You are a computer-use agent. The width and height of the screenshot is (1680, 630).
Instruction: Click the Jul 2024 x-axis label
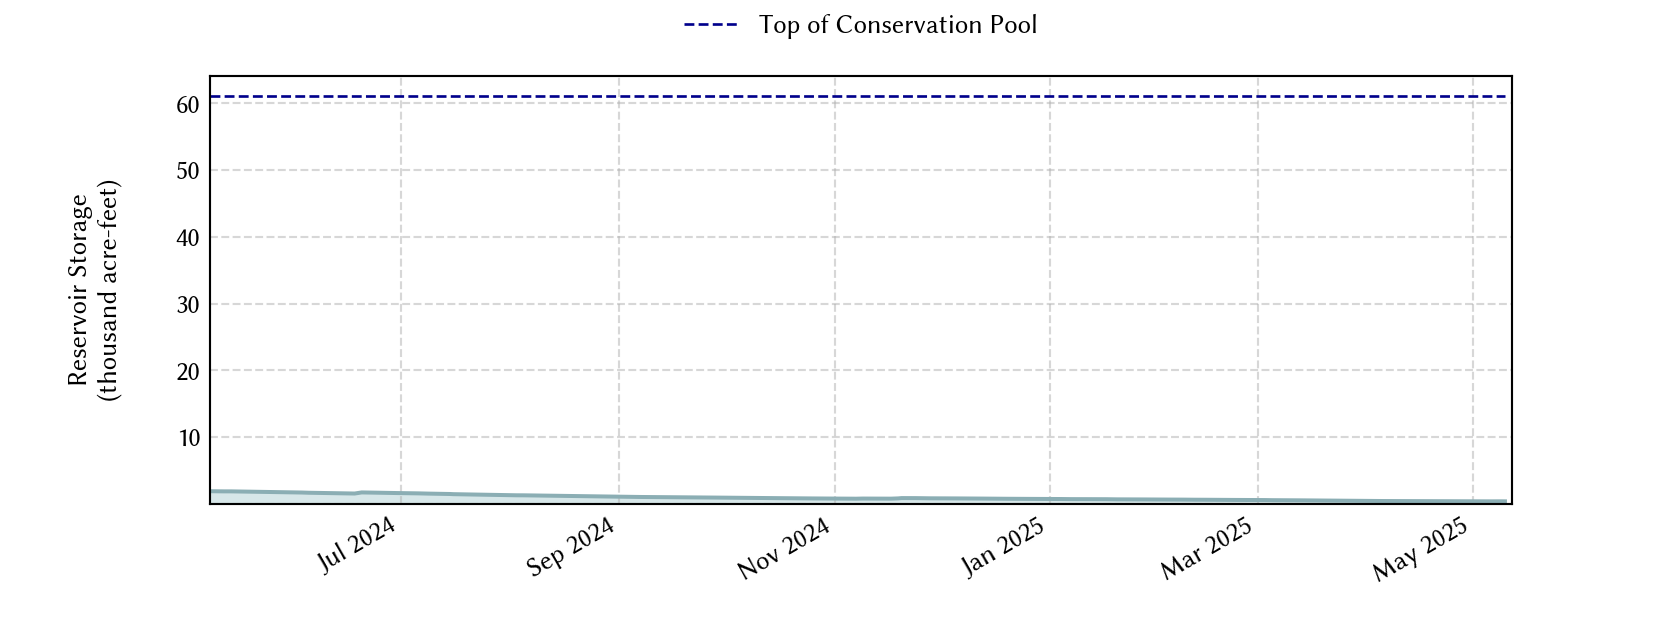click(357, 545)
